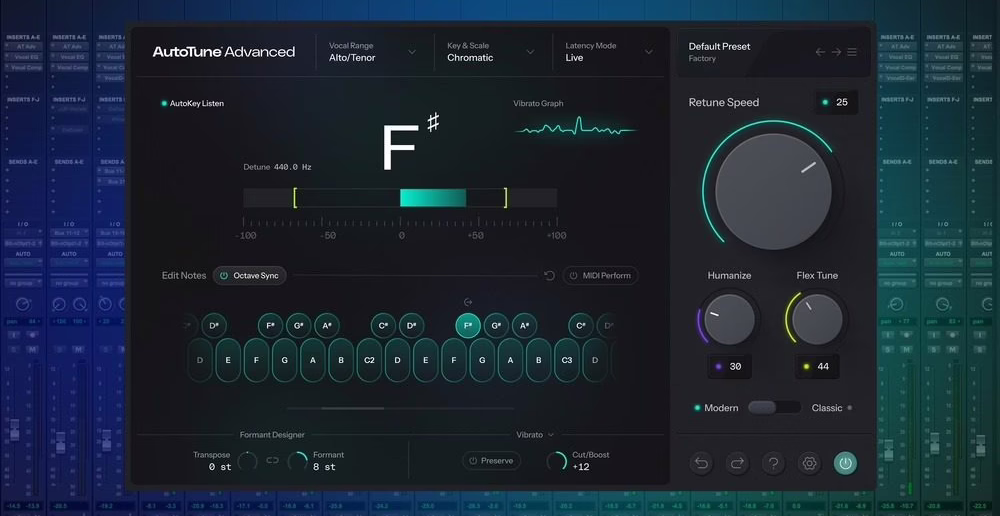Click the Humanize label
This screenshot has height=516, width=1000.
pos(729,276)
